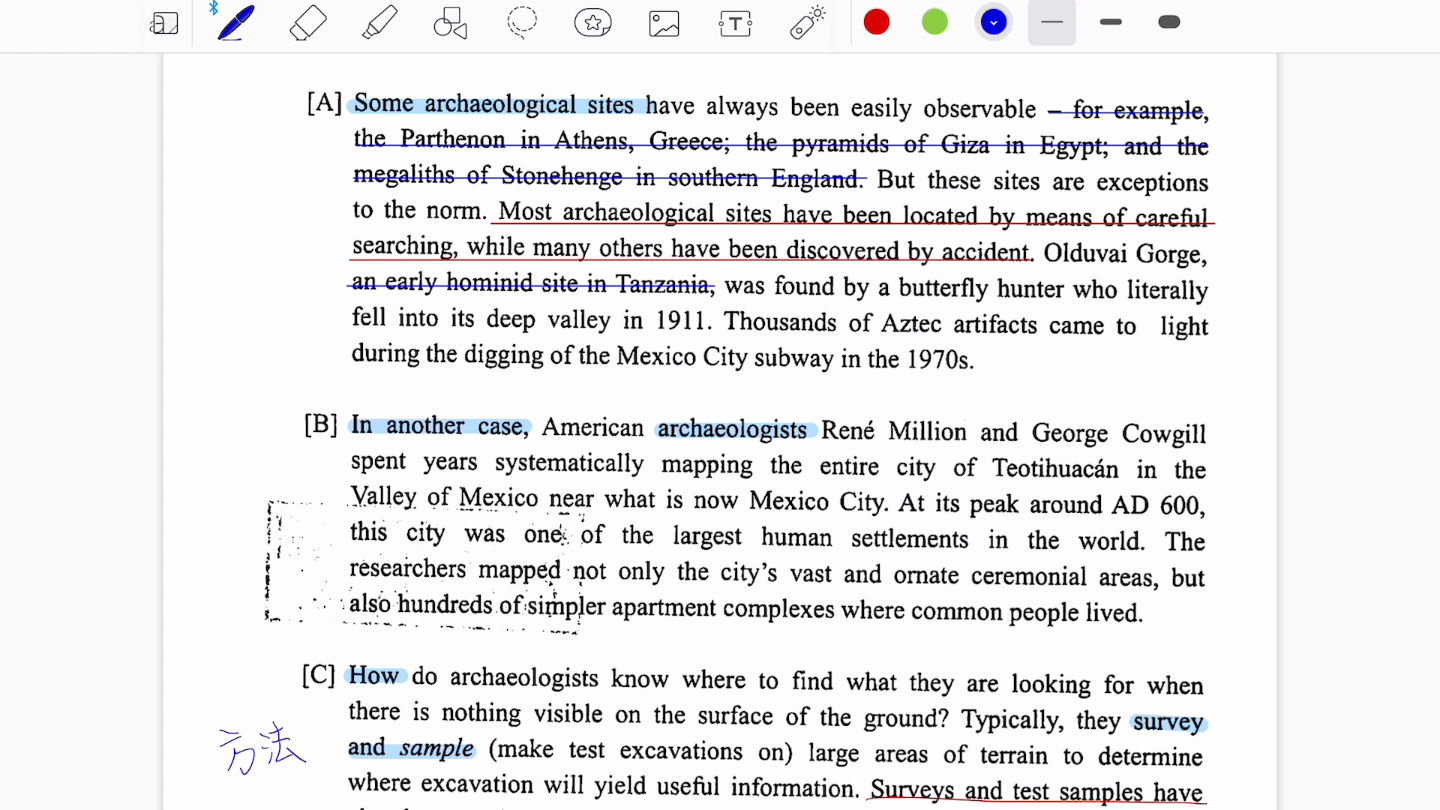Screen dimensions: 1440x810
Task: Click the names 'René Million'
Action: tap(894, 432)
